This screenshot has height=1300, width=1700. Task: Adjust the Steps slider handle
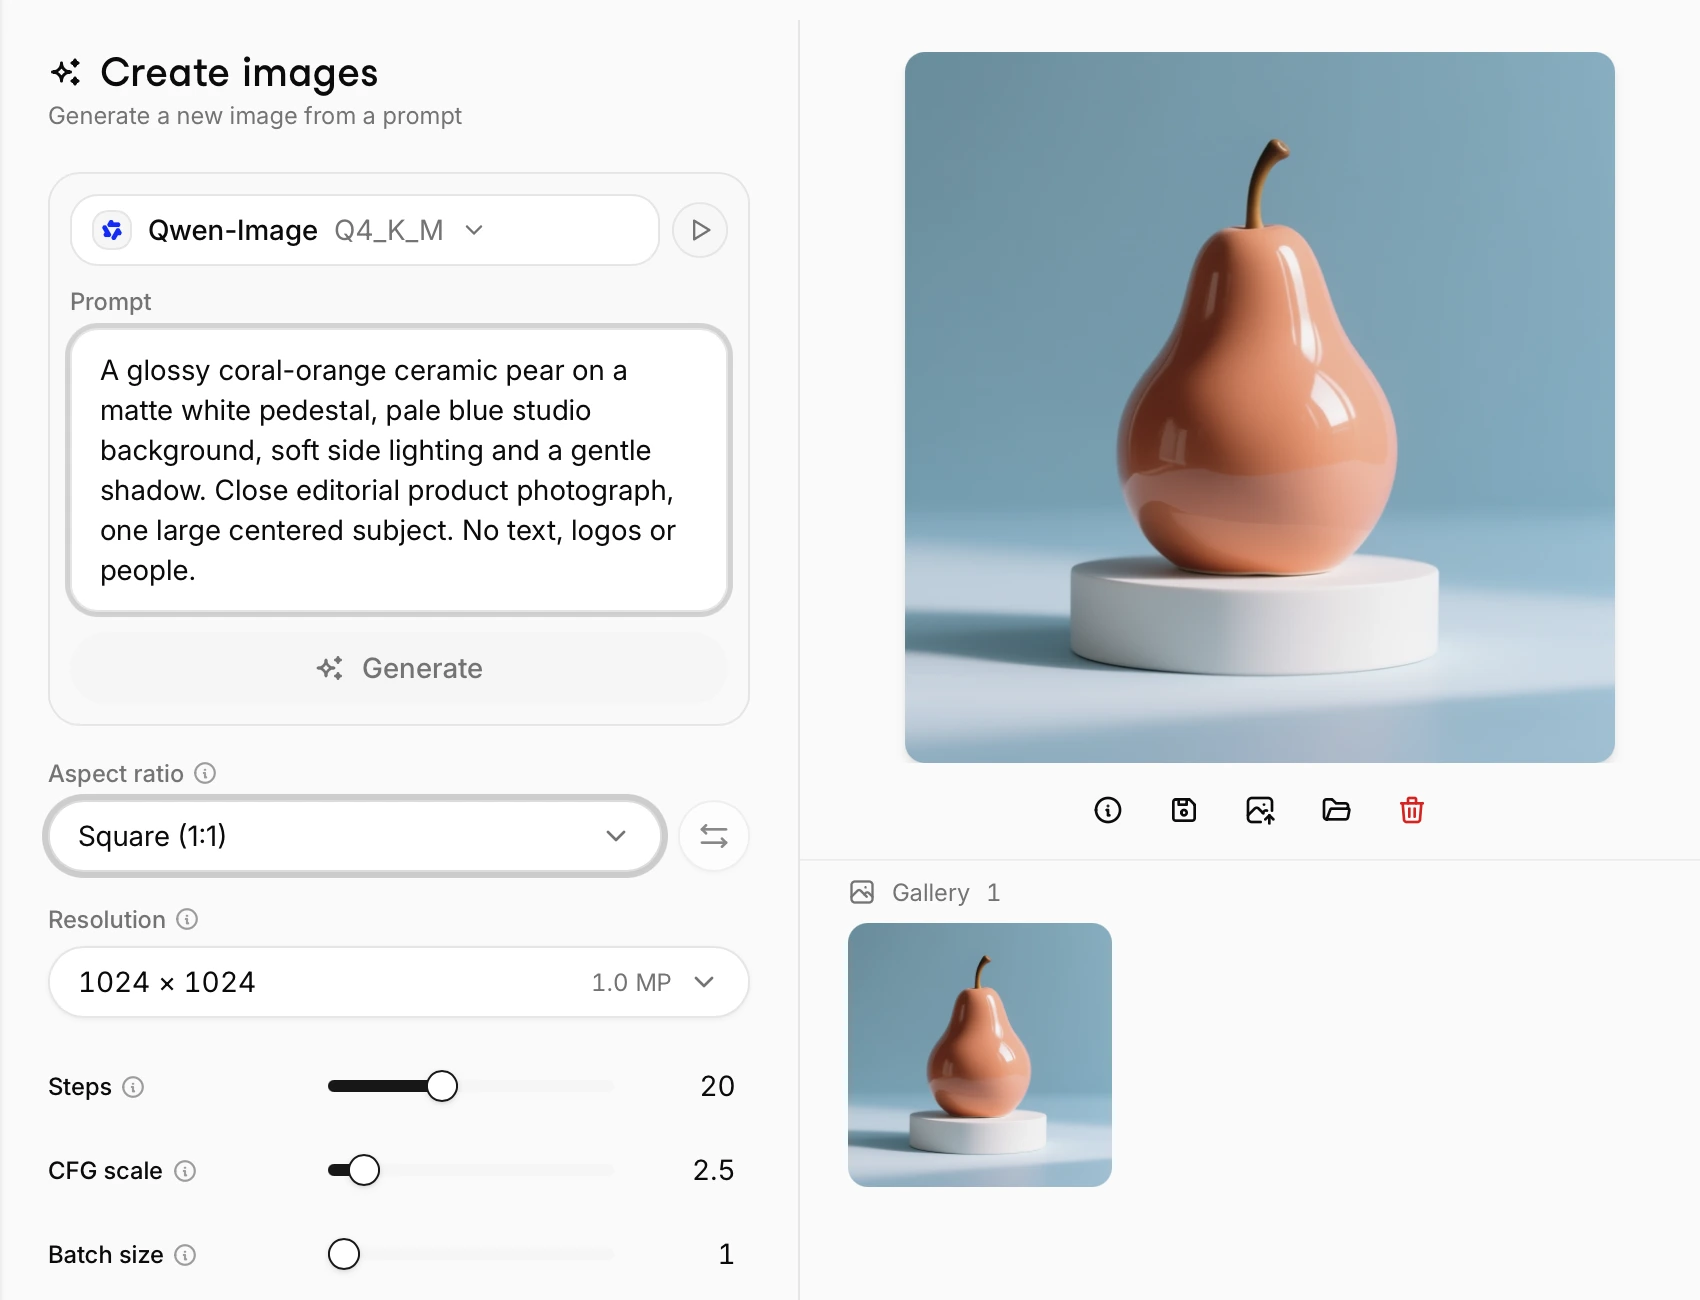tap(442, 1086)
